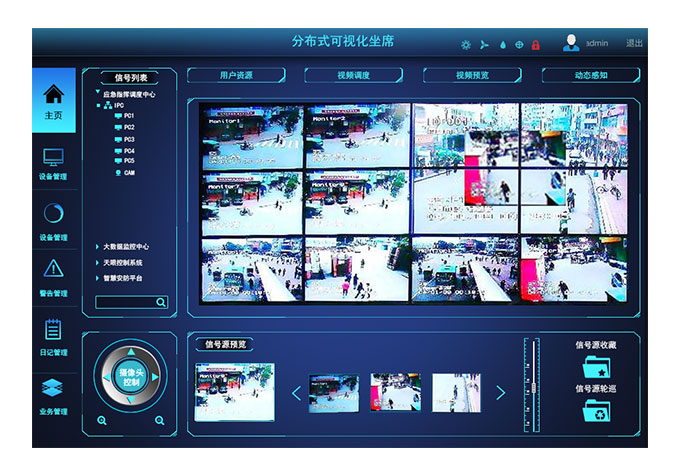This screenshot has width=680, height=475.
Task: Switch to the 动态感知 tab
Action: [591, 75]
